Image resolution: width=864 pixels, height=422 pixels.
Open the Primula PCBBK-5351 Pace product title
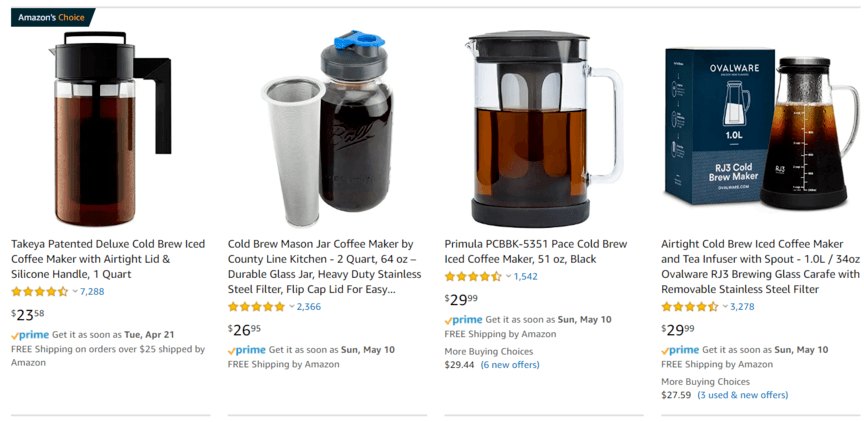pyautogui.click(x=536, y=251)
